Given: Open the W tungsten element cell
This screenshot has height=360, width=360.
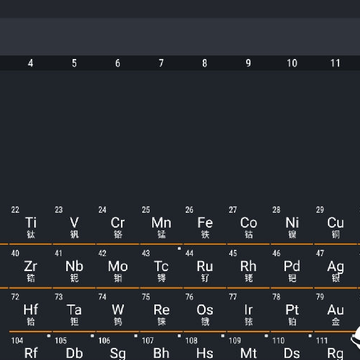Looking at the screenshot, I should coord(118,311).
